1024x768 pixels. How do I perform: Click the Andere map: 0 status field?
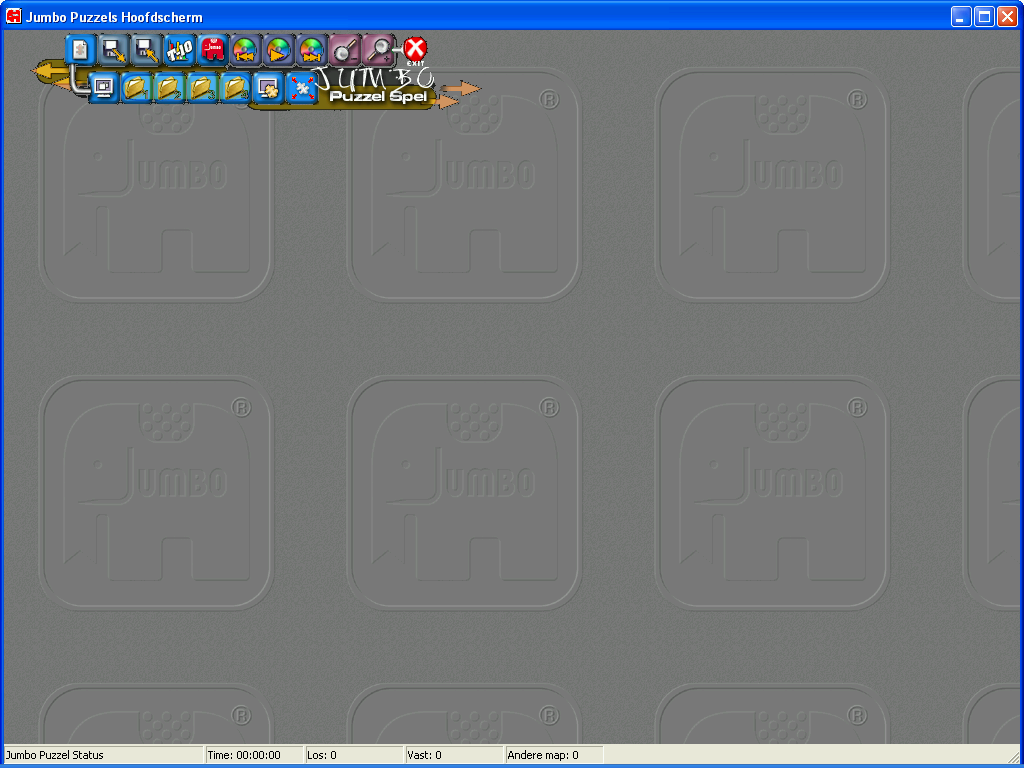[554, 755]
